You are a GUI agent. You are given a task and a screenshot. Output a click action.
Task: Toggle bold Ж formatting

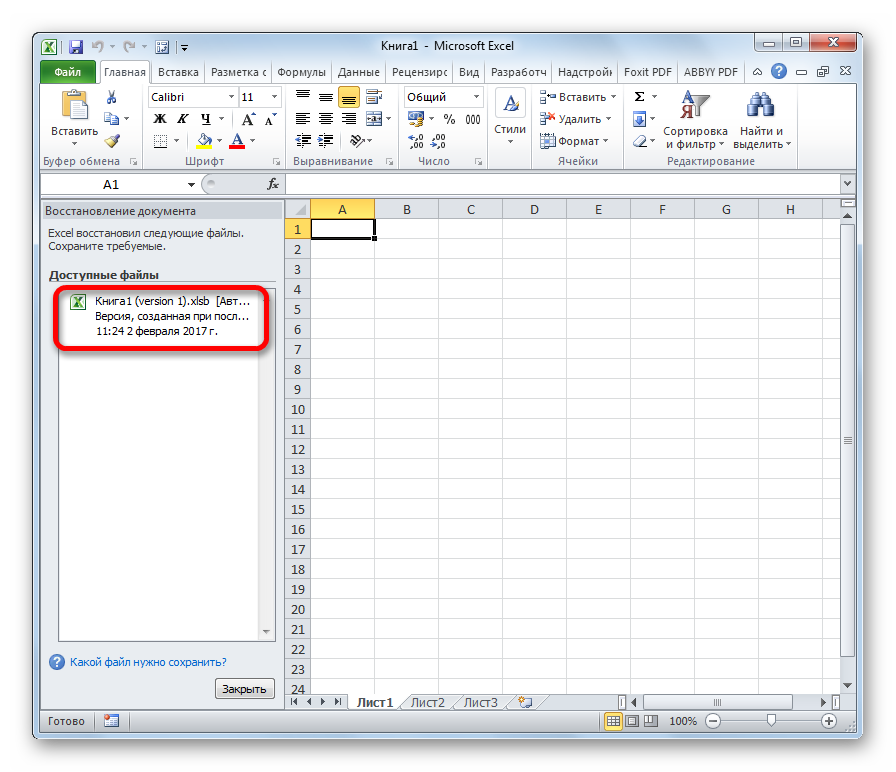(x=159, y=119)
